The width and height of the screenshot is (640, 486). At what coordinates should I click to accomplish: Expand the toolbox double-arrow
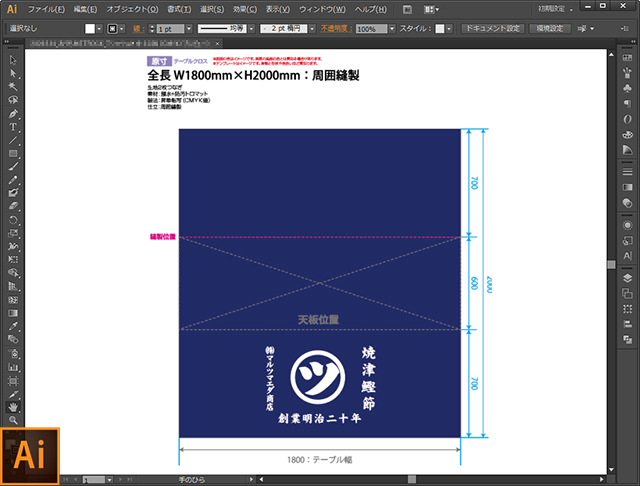pyautogui.click(x=7, y=42)
